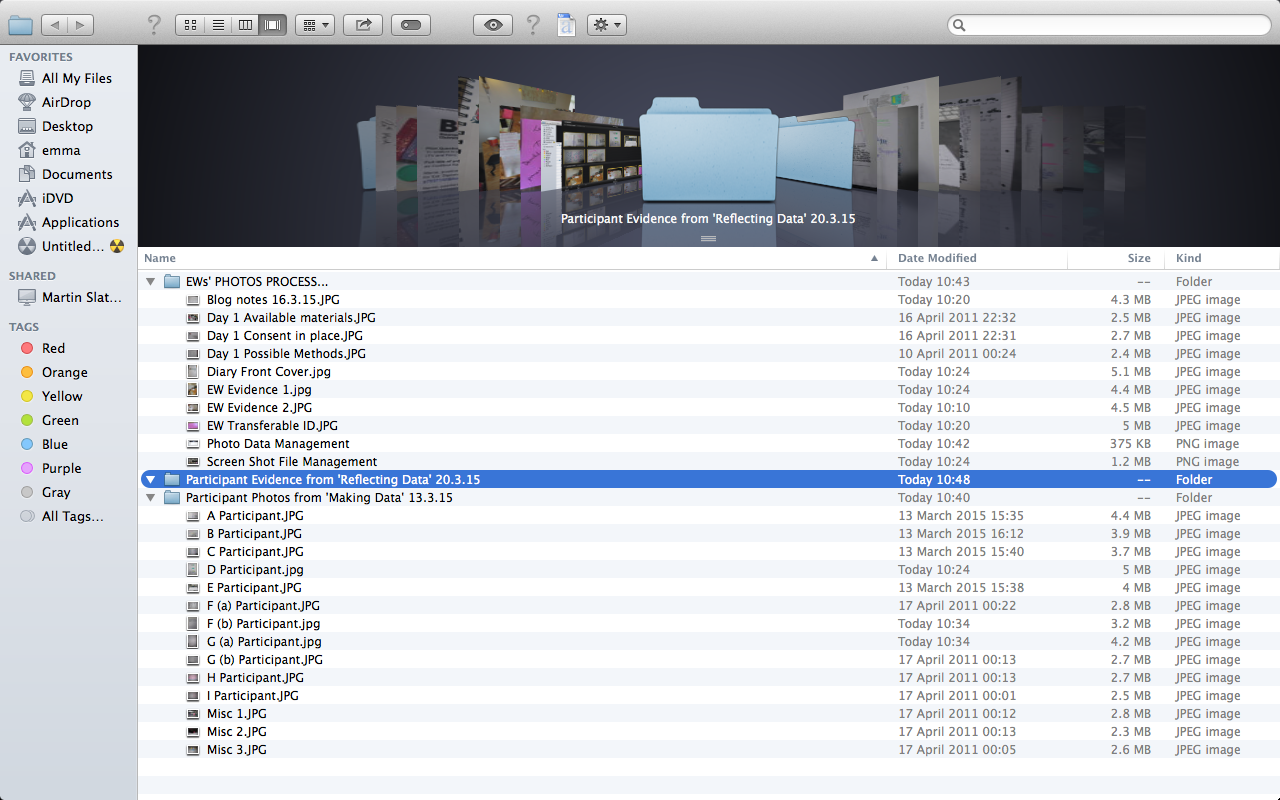This screenshot has width=1280, height=800.
Task: Collapse the selected Participant Evidence folder
Action: coord(151,480)
